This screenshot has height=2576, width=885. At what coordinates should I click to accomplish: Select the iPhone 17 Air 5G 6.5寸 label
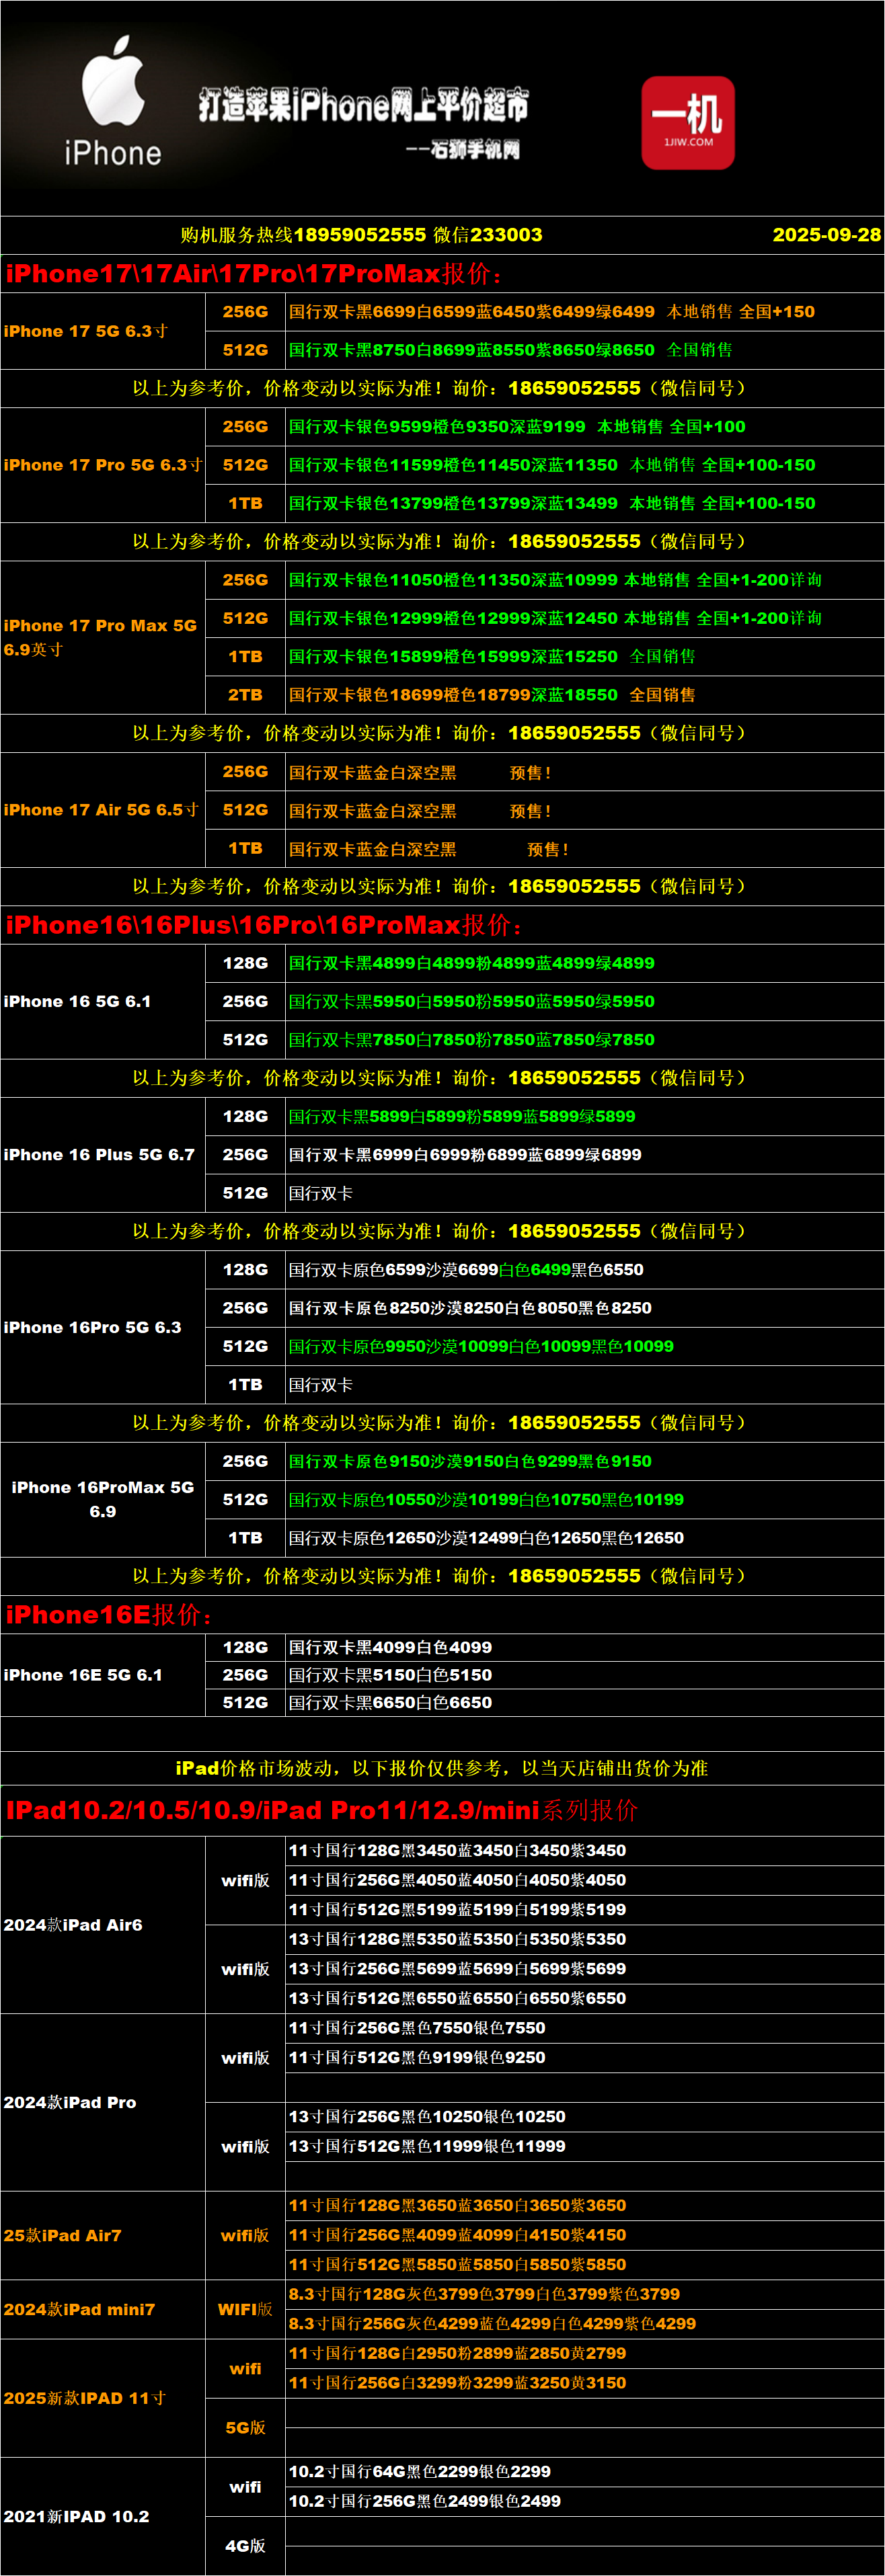pyautogui.click(x=101, y=810)
